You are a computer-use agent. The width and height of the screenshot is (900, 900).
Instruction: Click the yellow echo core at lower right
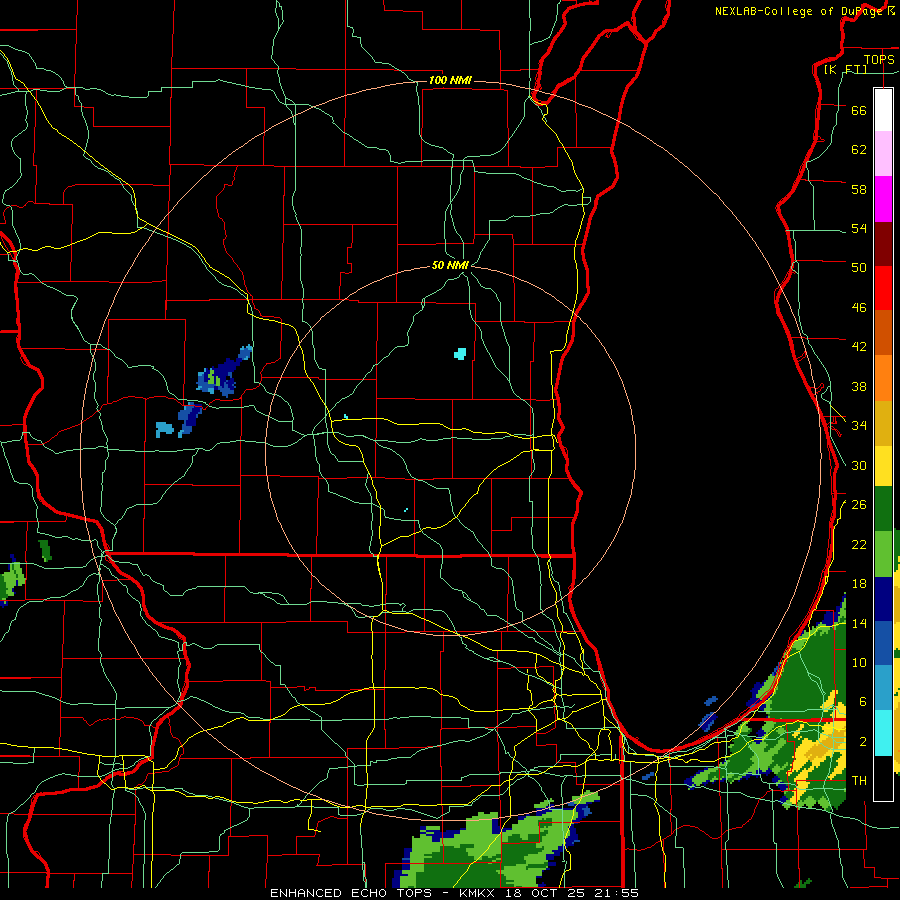pyautogui.click(x=818, y=746)
